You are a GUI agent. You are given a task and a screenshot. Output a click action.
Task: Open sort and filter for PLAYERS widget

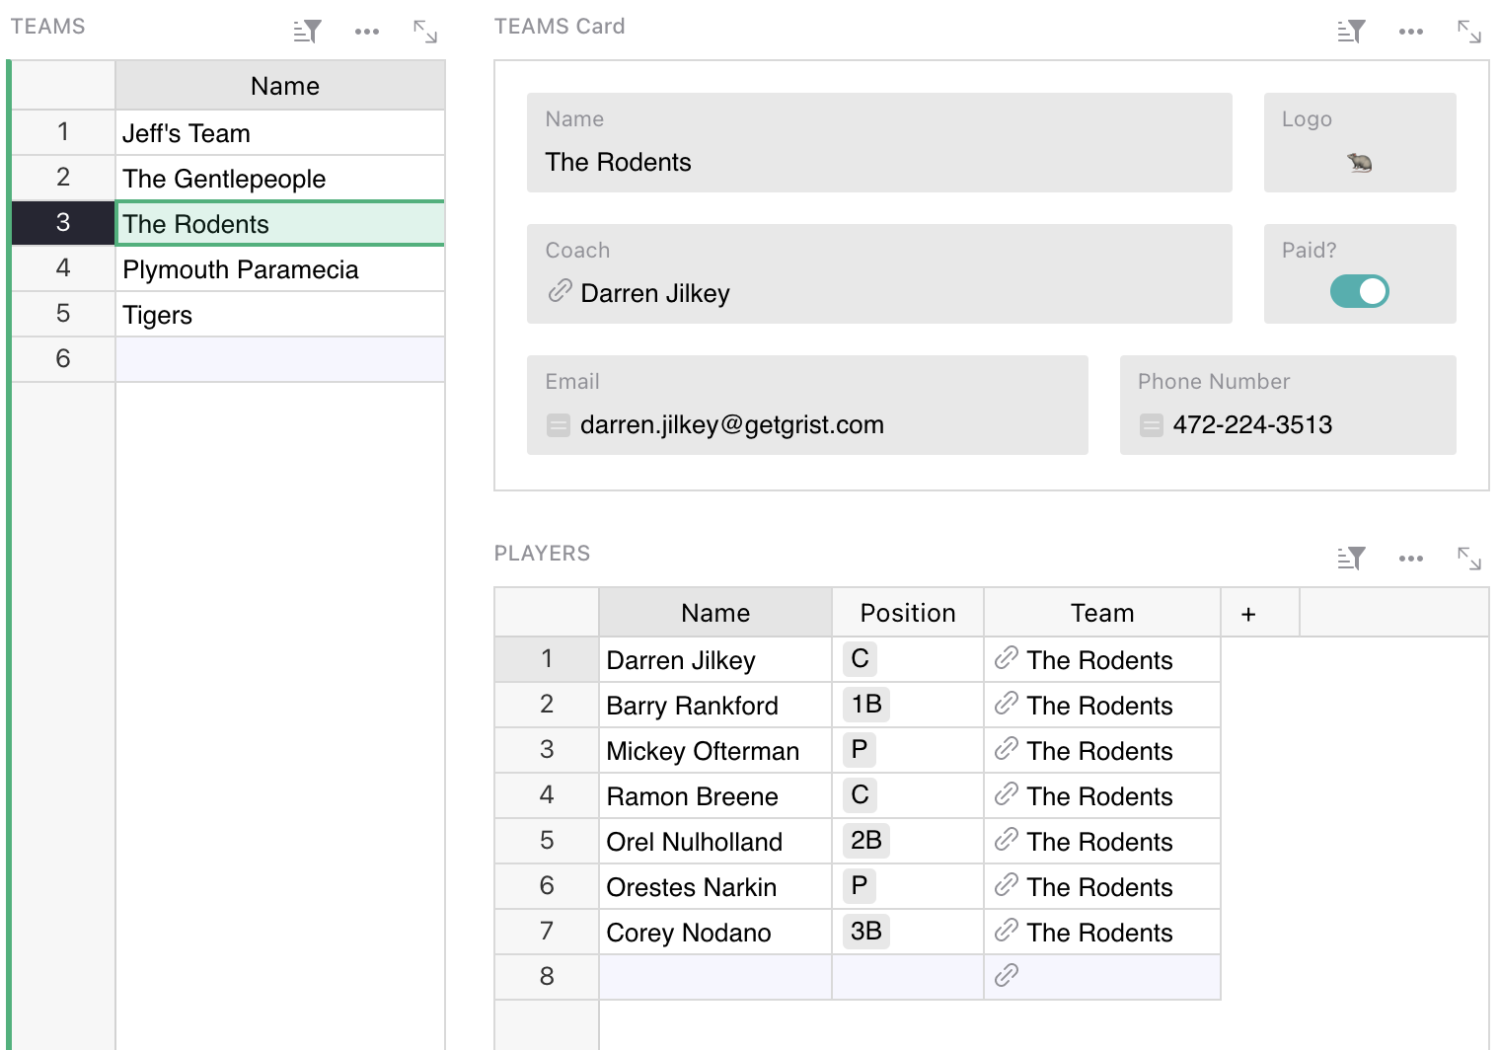(x=1352, y=558)
